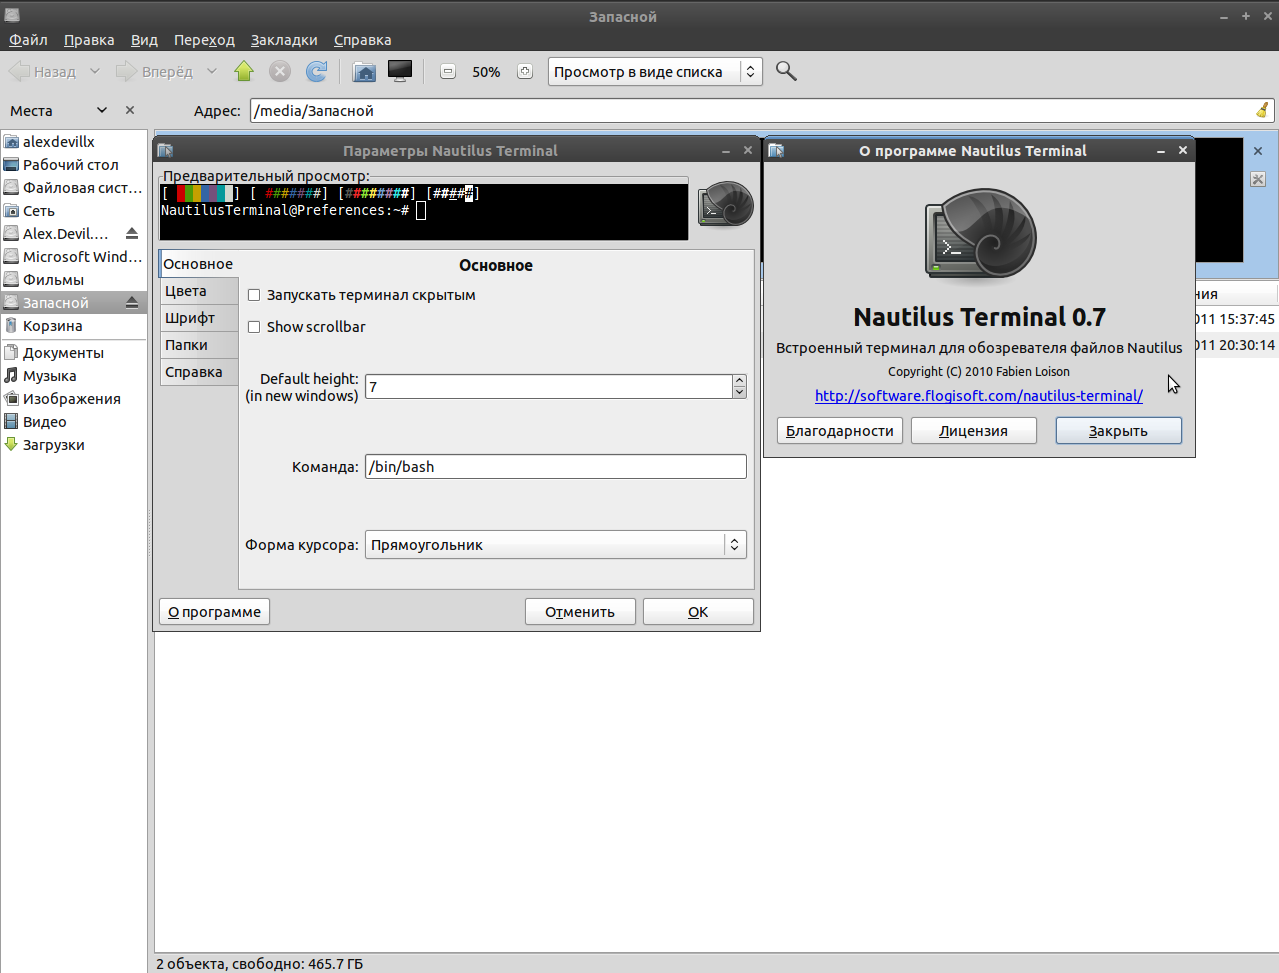Zoom in with plus icon
The width and height of the screenshot is (1279, 973).
(x=525, y=72)
